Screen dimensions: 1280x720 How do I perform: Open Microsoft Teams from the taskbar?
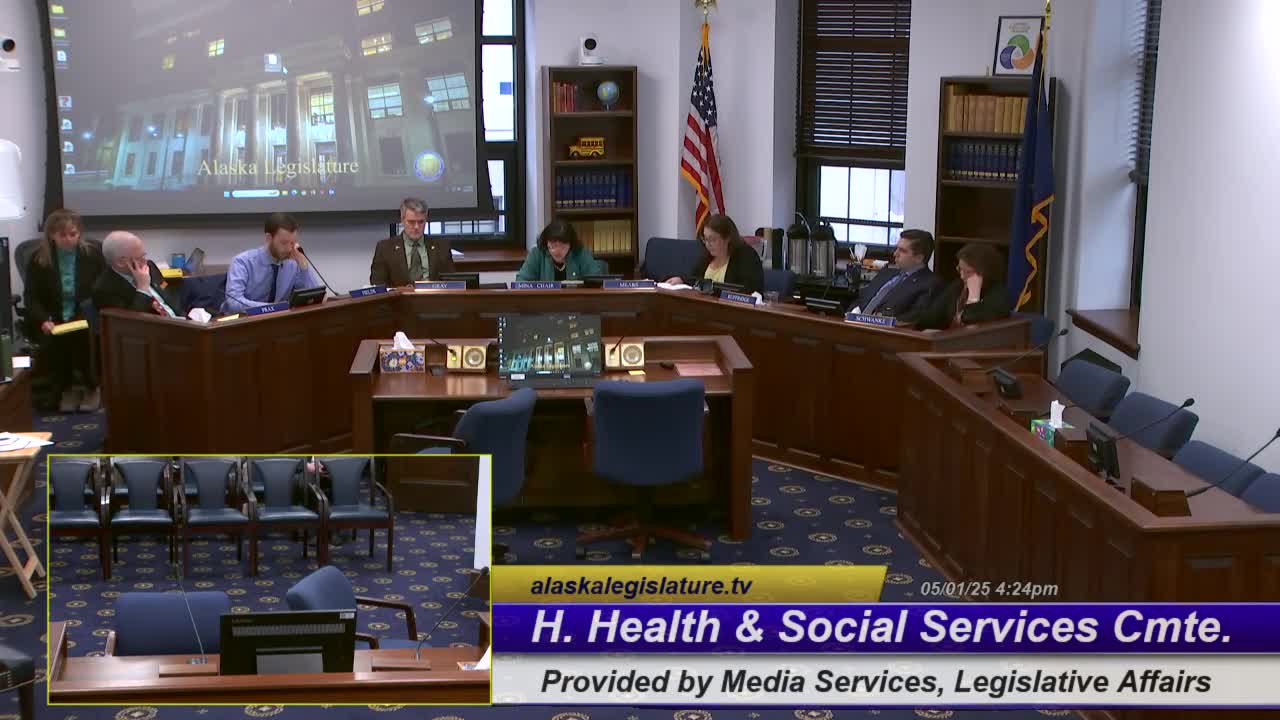coord(331,191)
